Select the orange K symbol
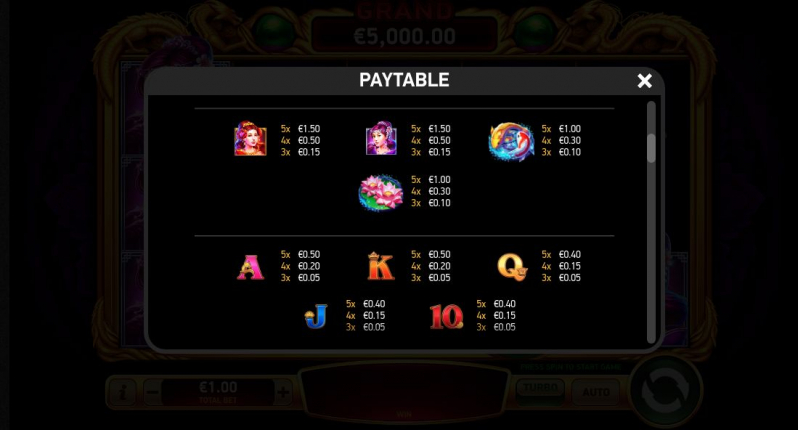798x430 pixels. [381, 266]
